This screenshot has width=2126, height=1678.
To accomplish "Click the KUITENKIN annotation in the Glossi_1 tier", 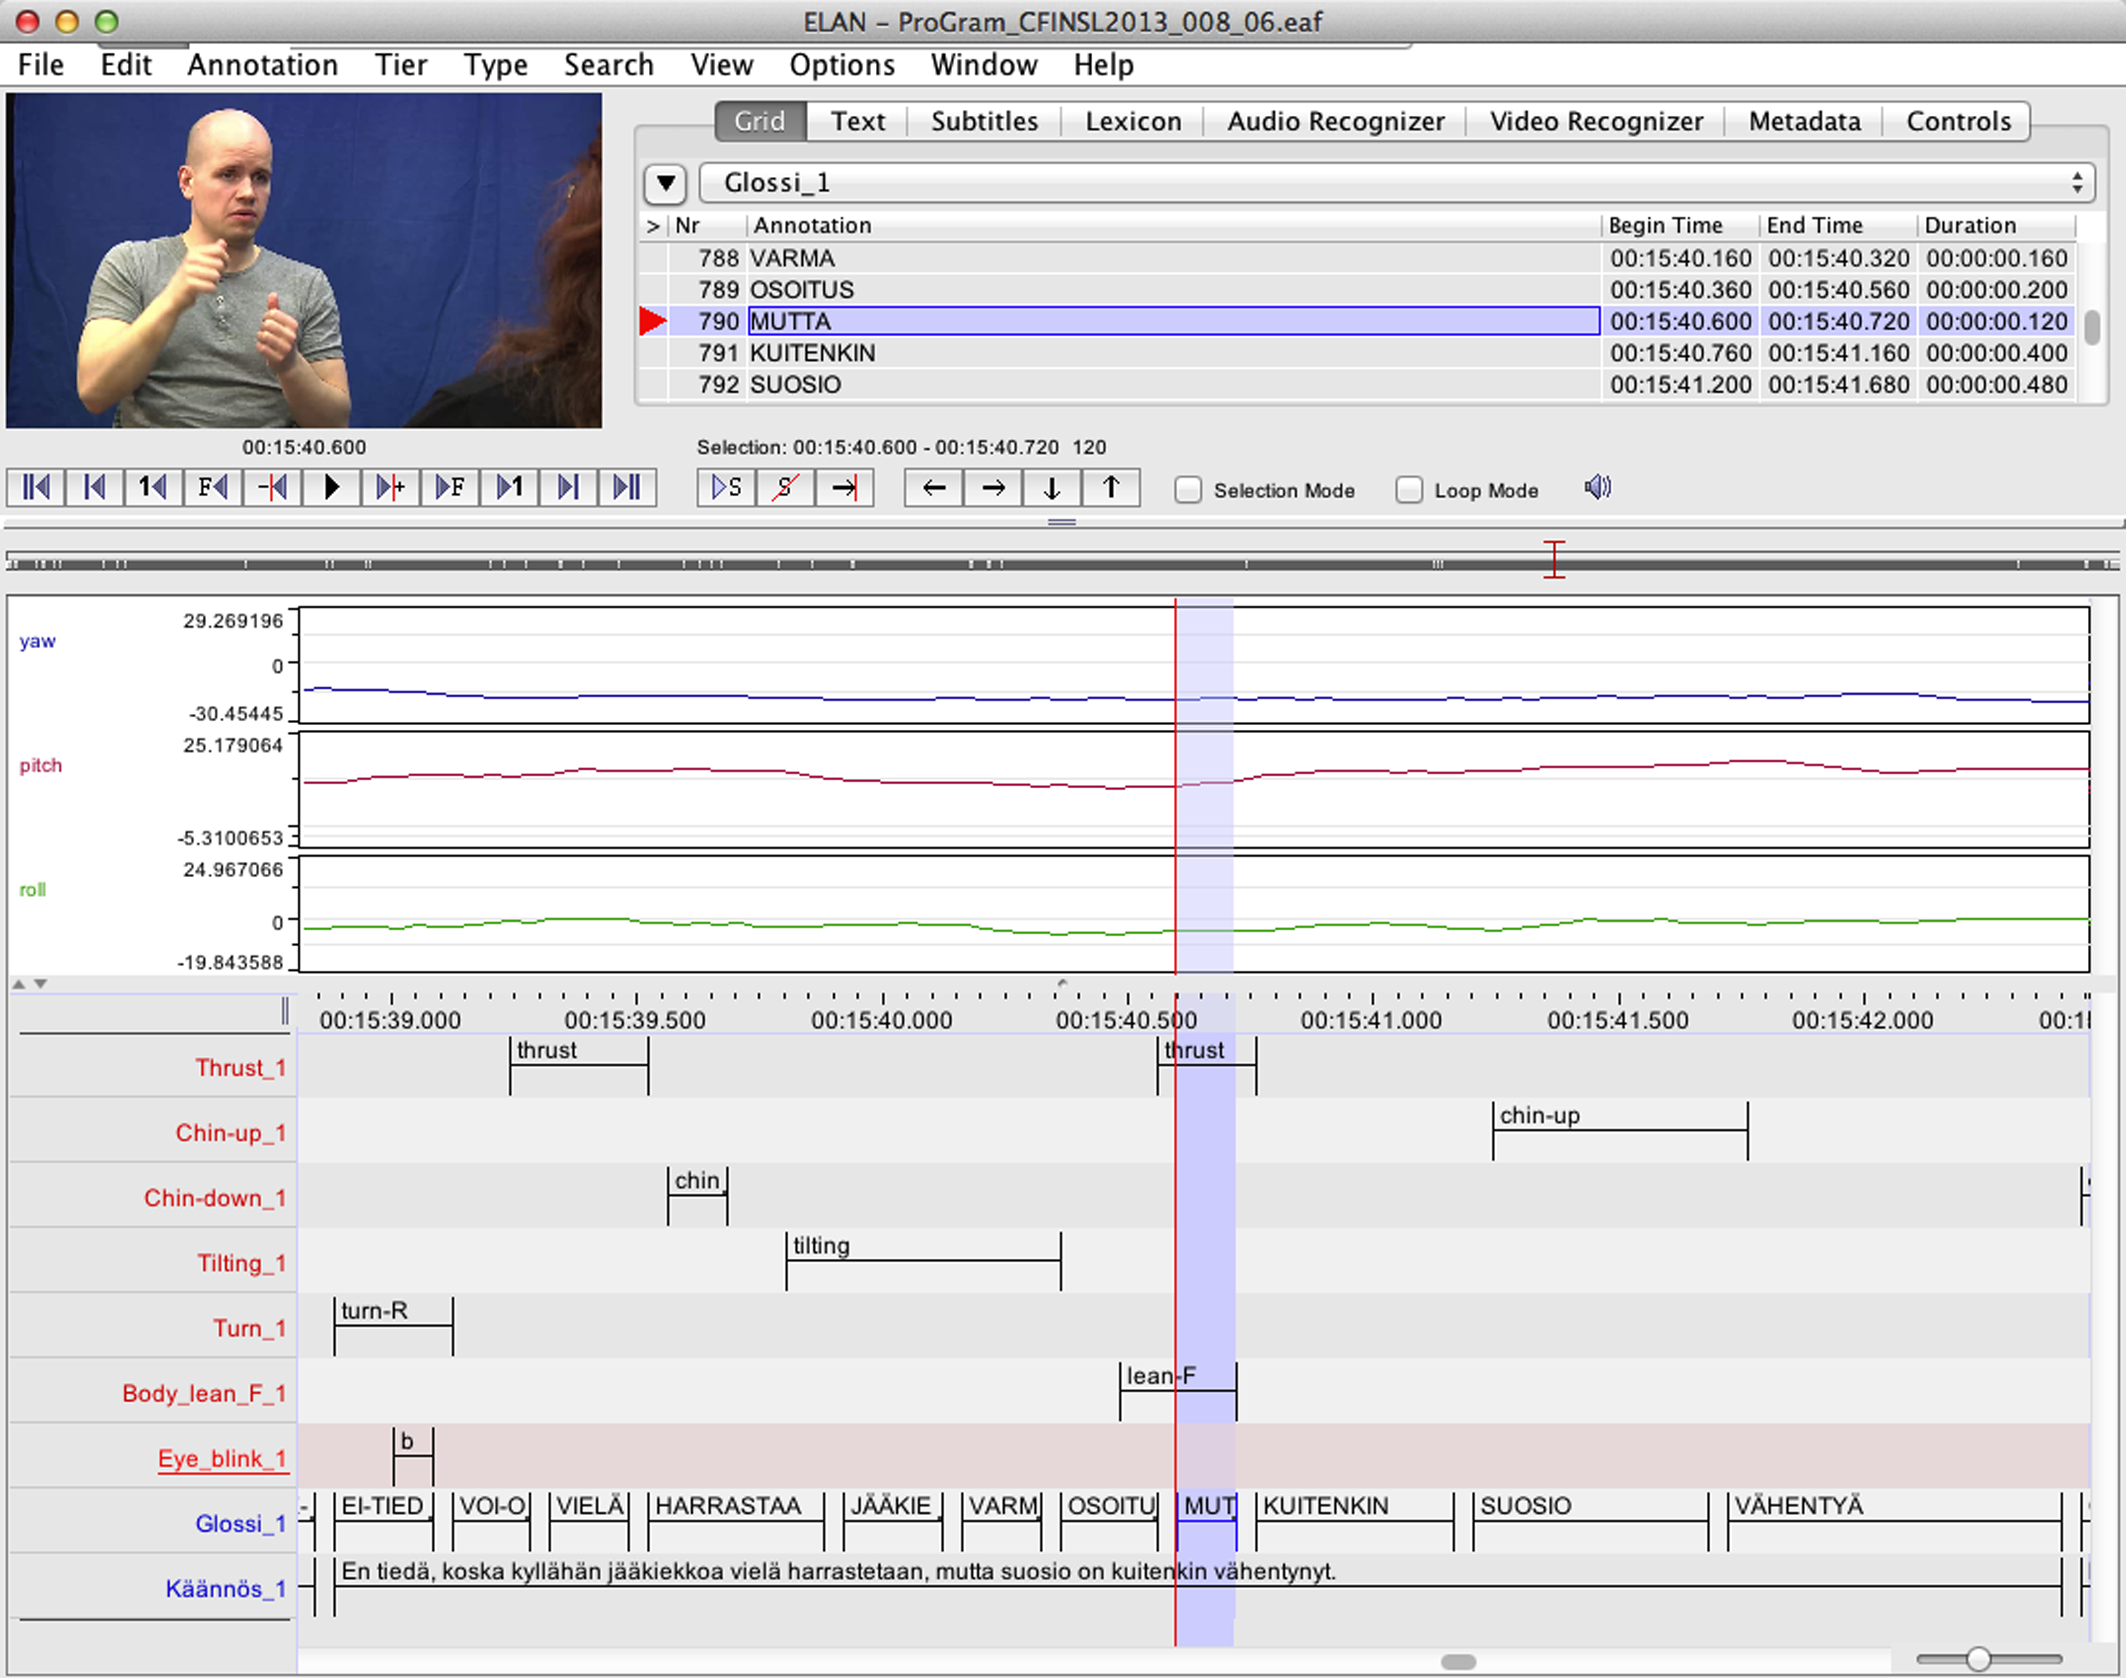I will pyautogui.click(x=1355, y=1521).
